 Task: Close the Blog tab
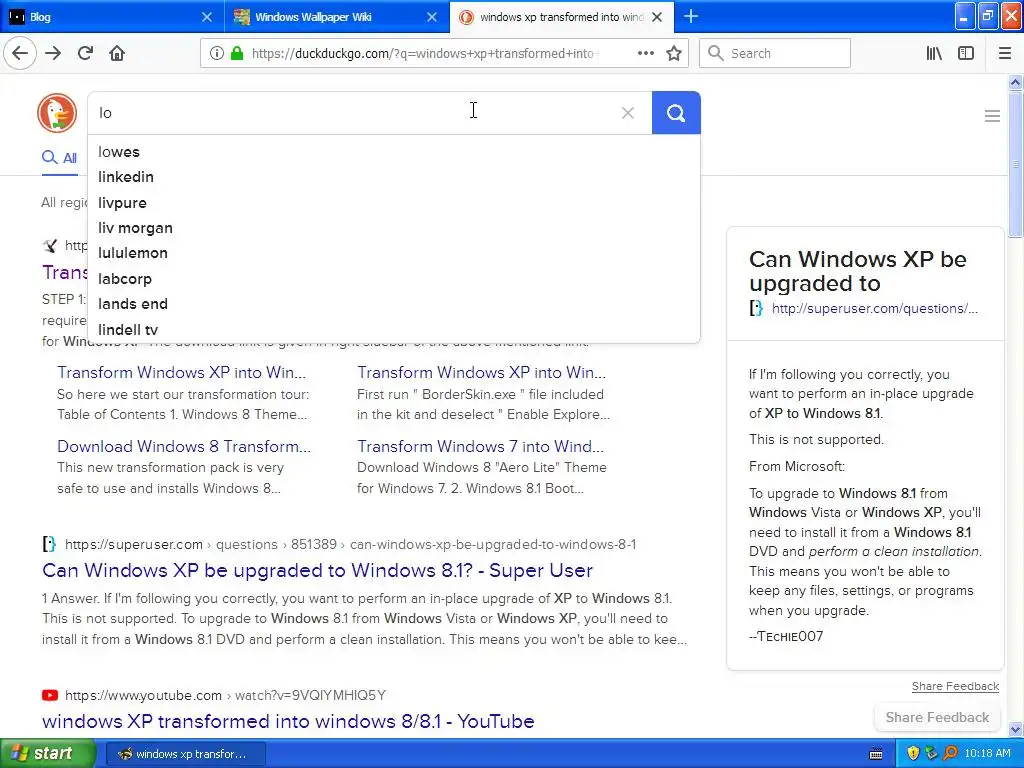coord(206,17)
